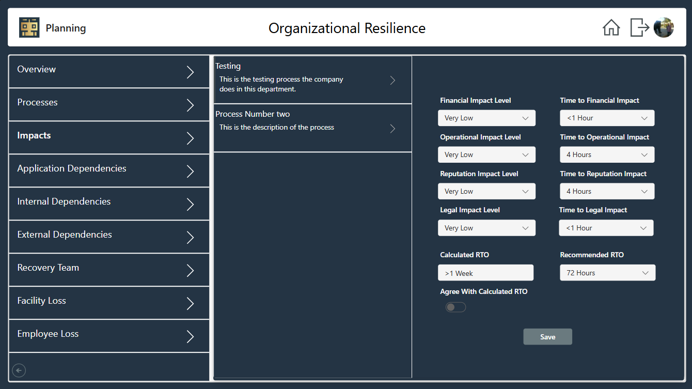
Task: Click the Calculated RTO label
Action: pyautogui.click(x=464, y=255)
